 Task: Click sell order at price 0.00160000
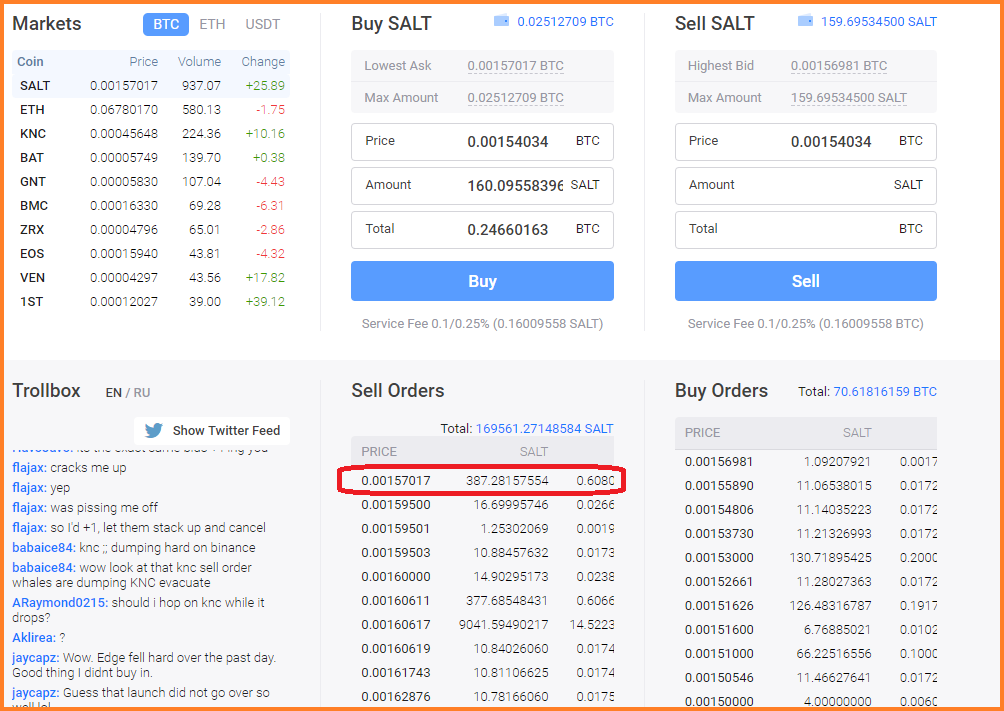(482, 576)
